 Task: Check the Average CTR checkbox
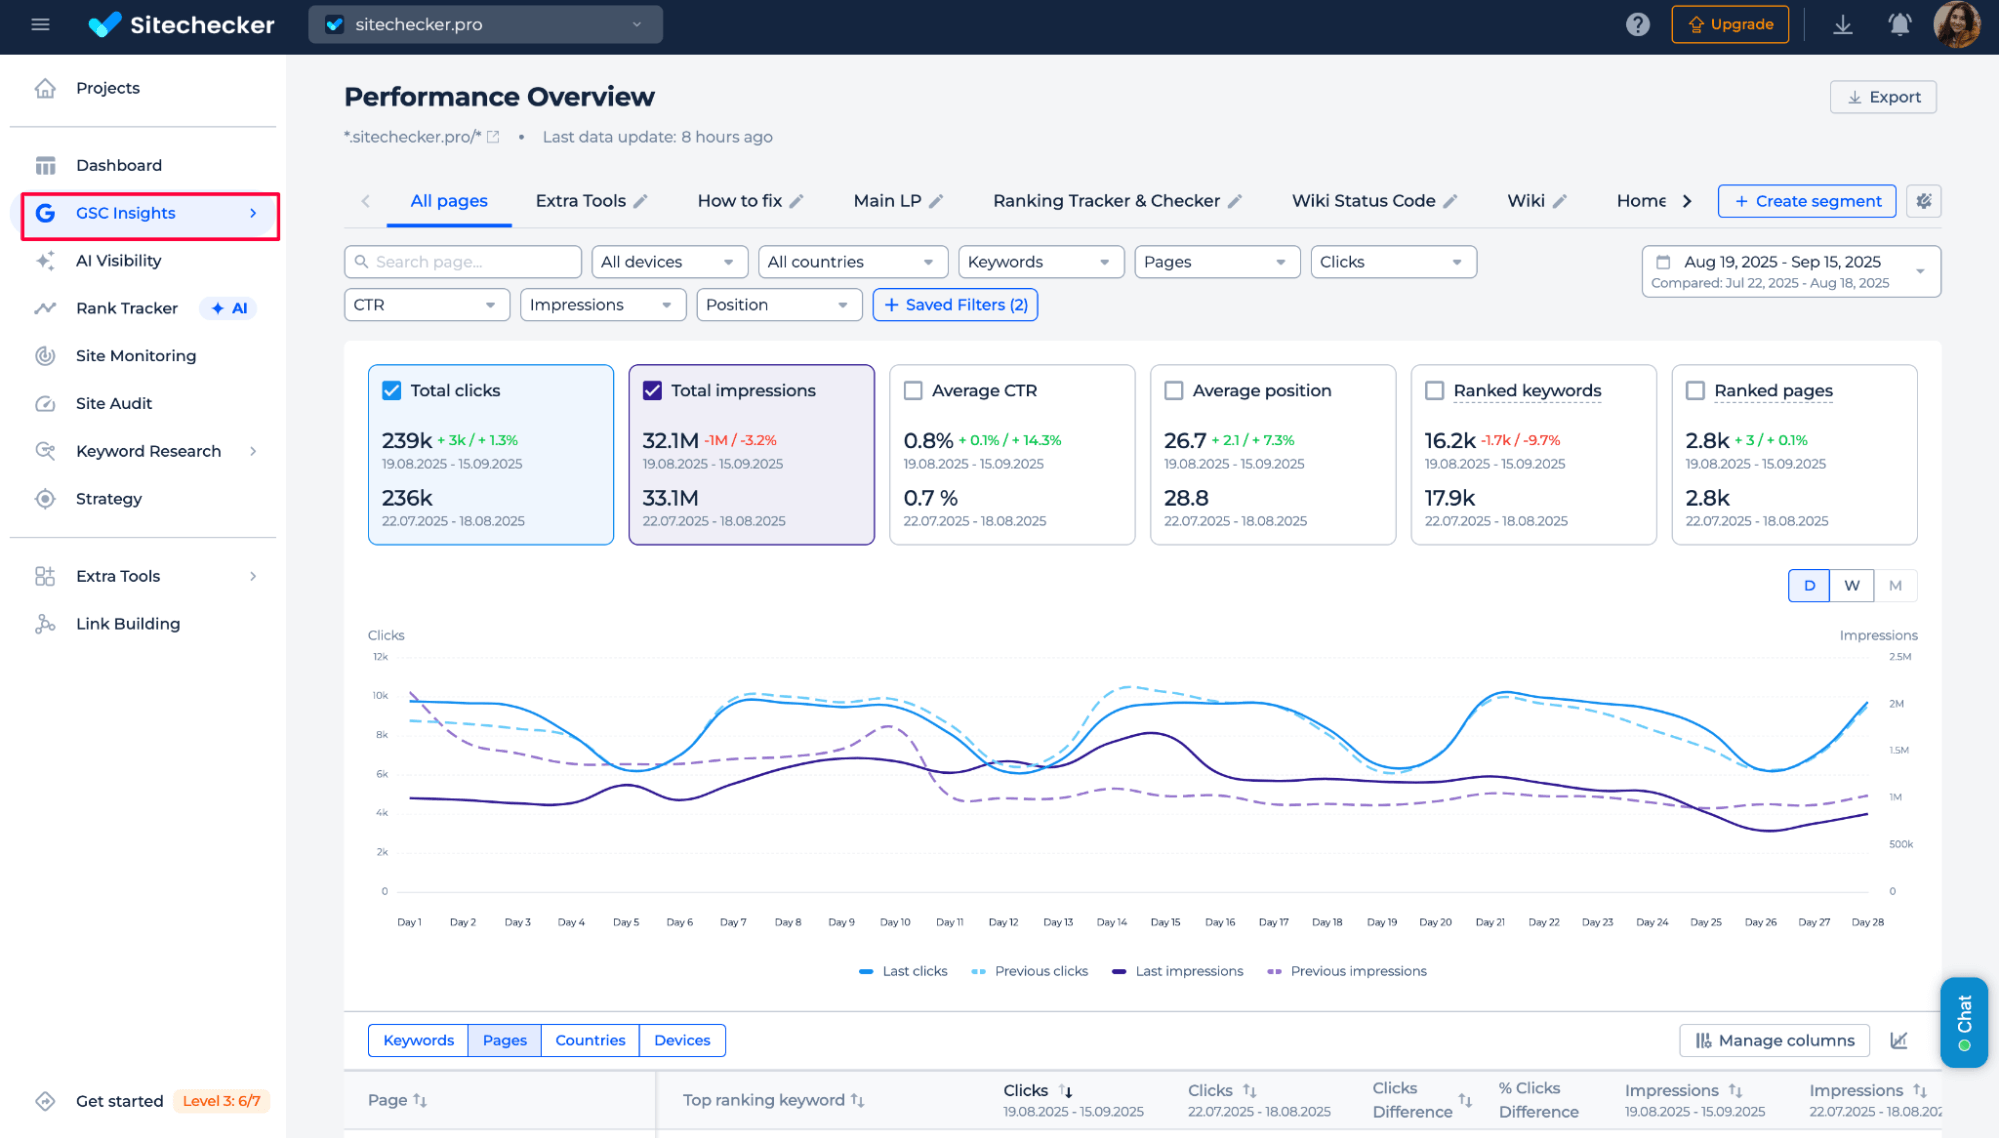913,391
